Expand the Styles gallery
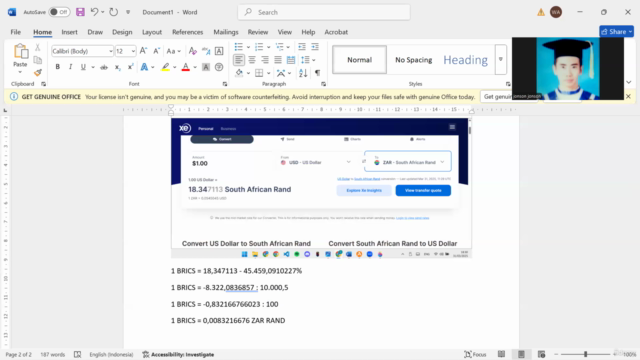This screenshot has height=360, width=640. tap(501, 60)
